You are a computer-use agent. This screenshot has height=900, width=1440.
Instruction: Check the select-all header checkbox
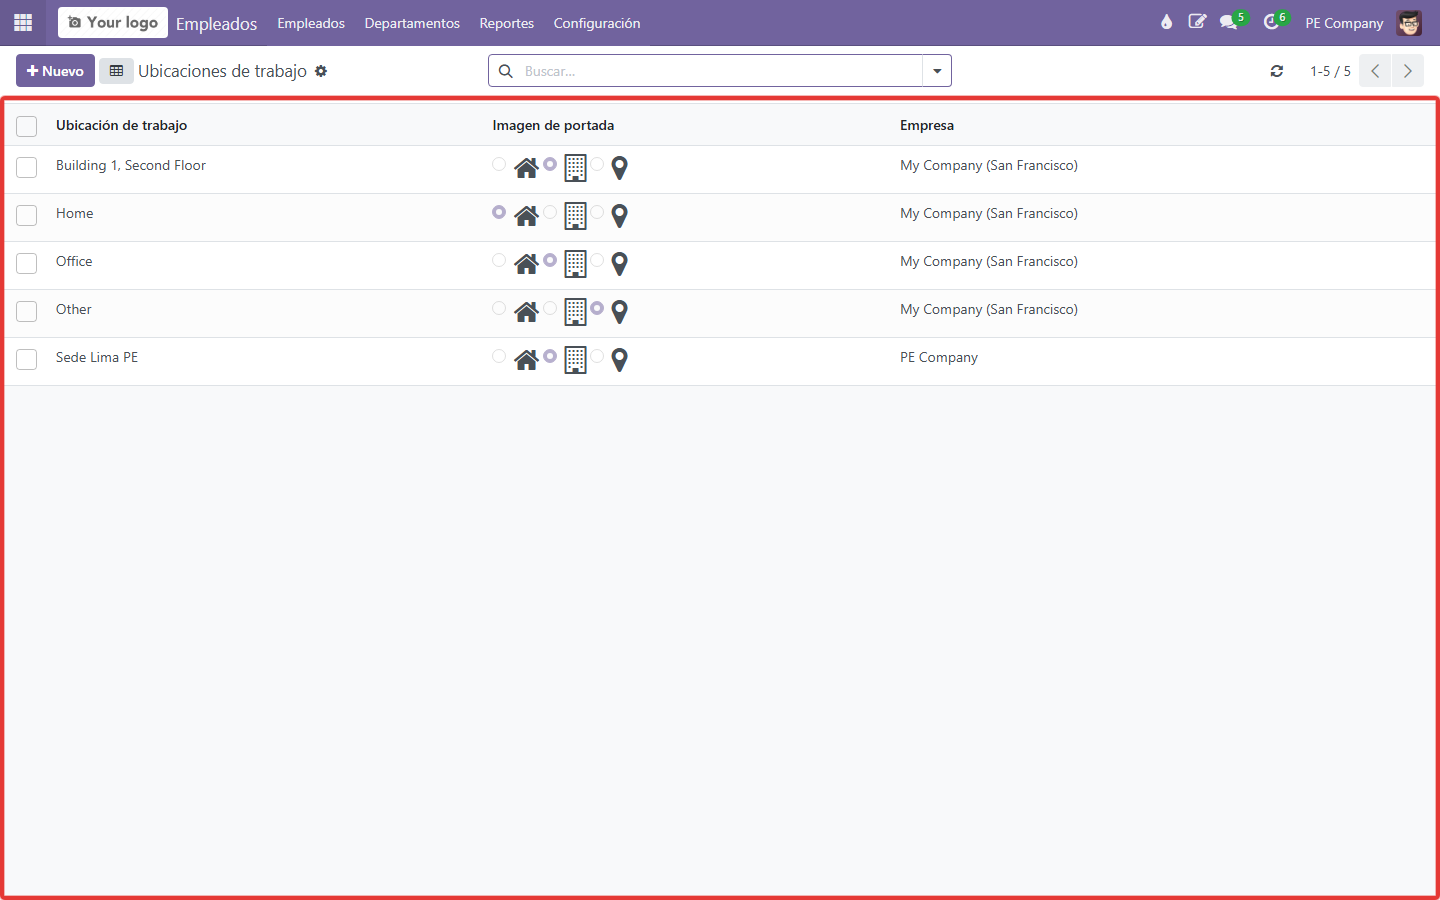pyautogui.click(x=27, y=126)
